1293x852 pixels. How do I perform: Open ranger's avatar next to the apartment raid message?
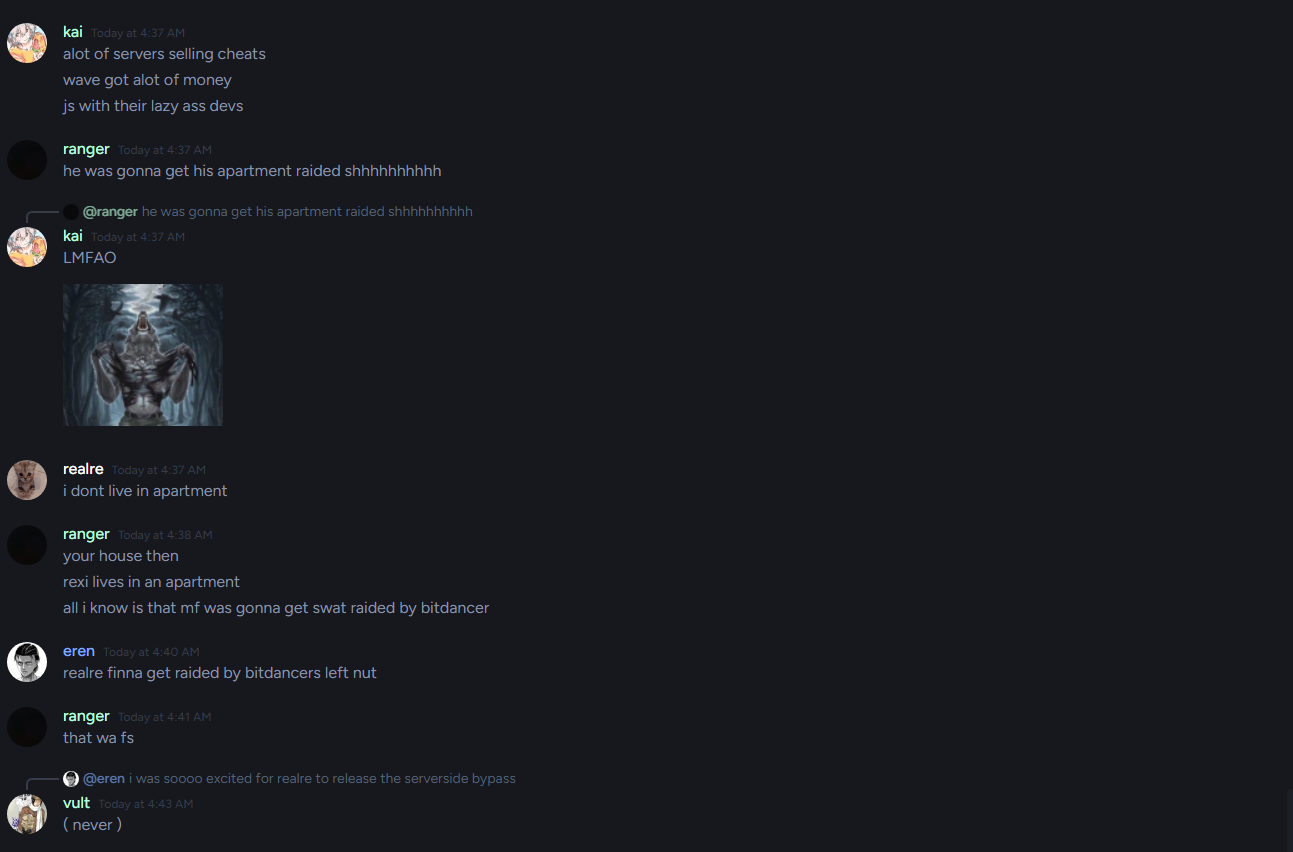(x=27, y=160)
